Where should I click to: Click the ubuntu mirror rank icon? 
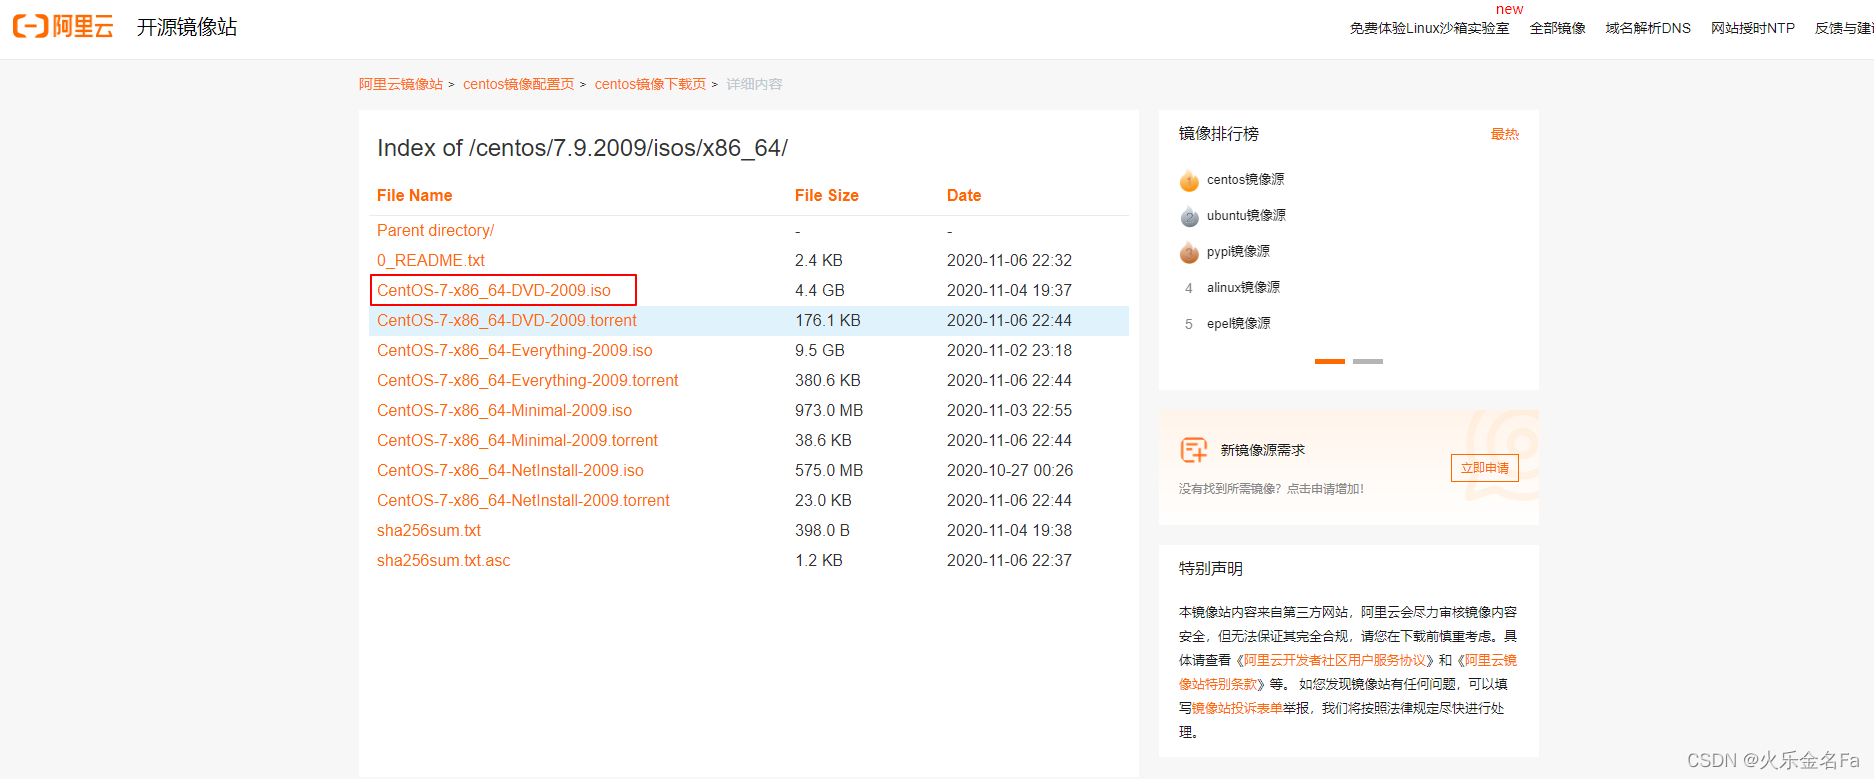point(1189,216)
